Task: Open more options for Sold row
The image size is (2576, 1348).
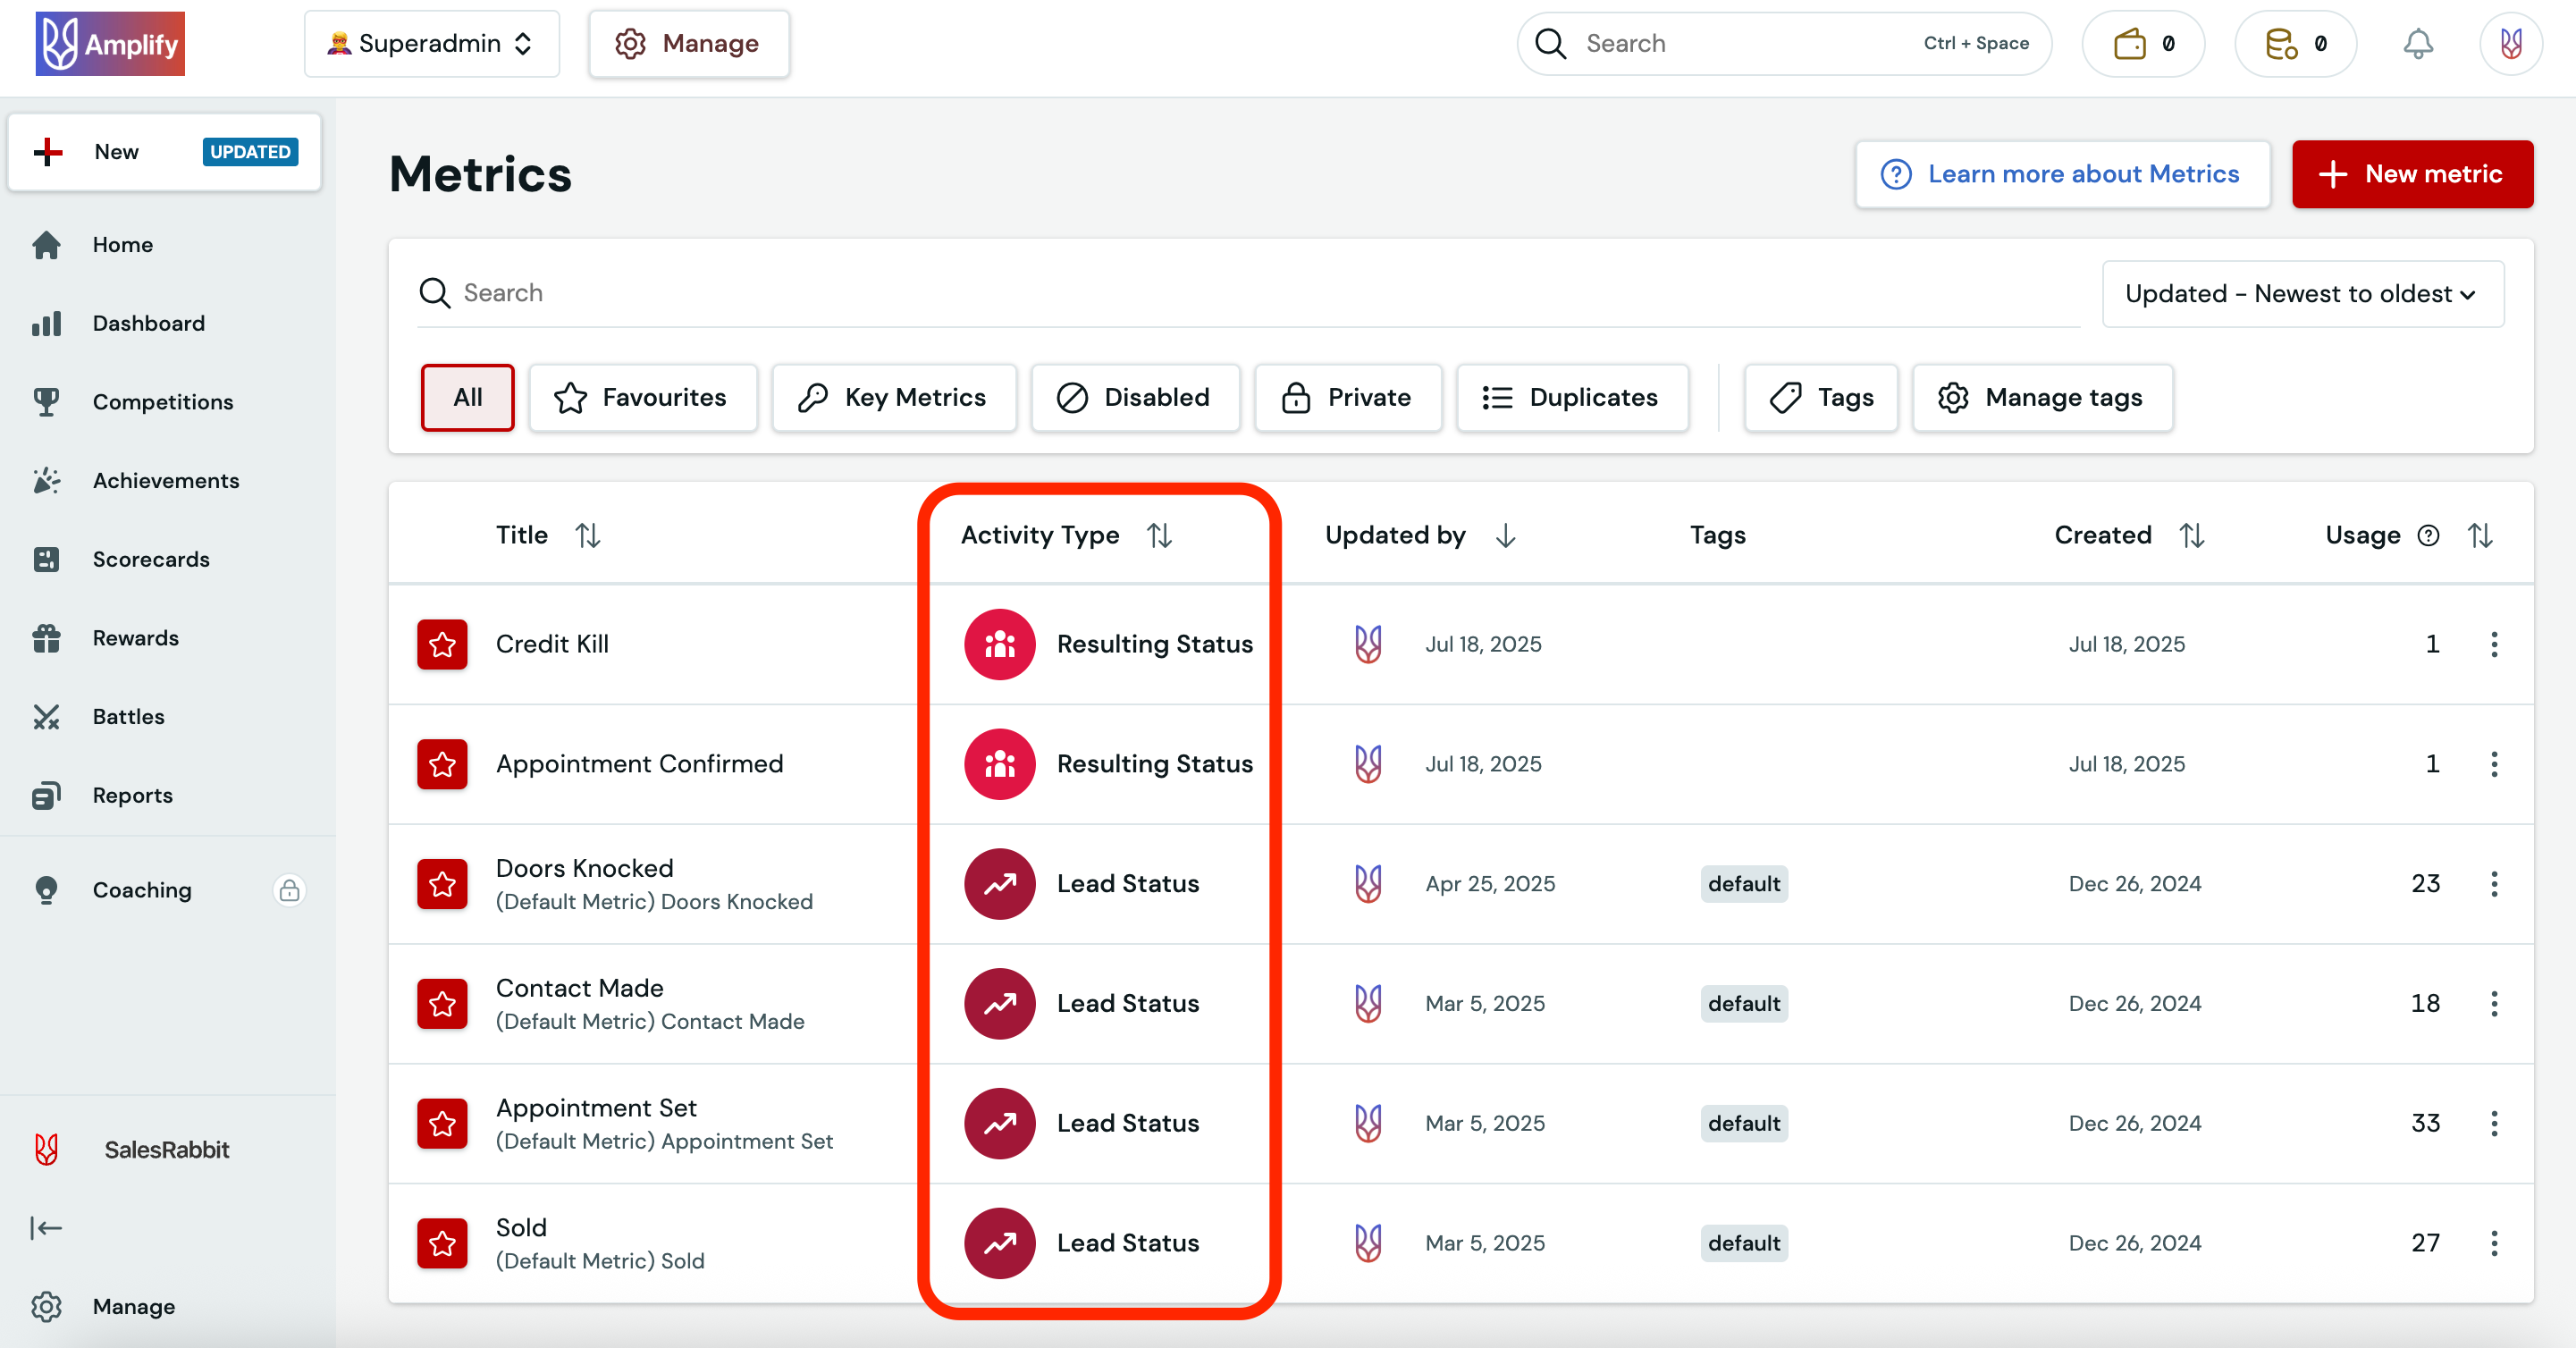Action: [x=2494, y=1244]
